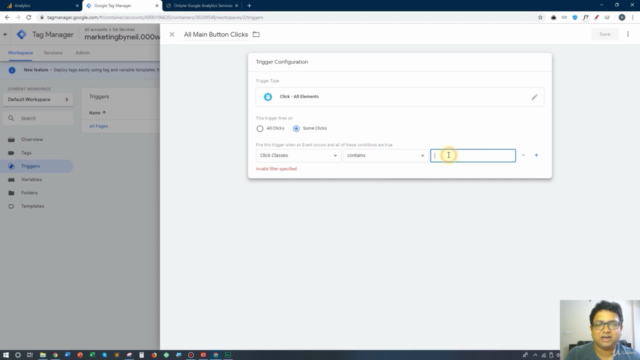Click the Invalid filter specified error text
This screenshot has width=640, height=360.
276,169
